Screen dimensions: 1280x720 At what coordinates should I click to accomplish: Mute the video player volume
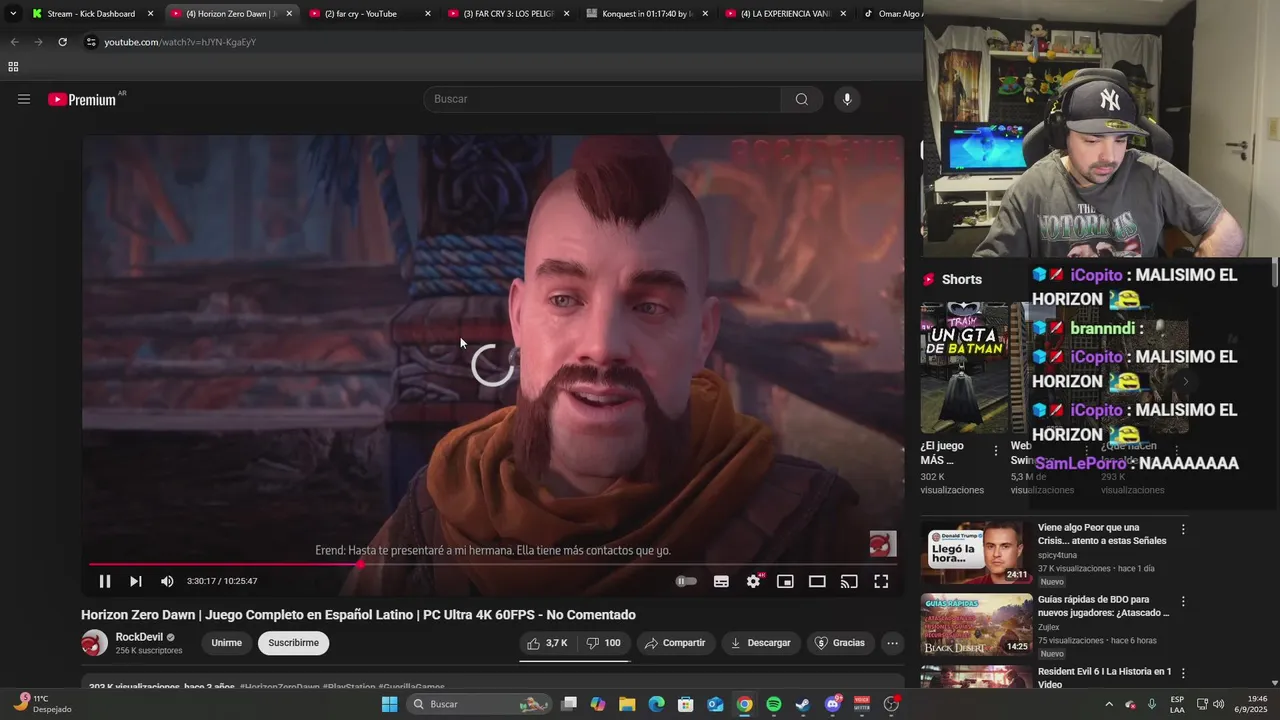tap(167, 581)
